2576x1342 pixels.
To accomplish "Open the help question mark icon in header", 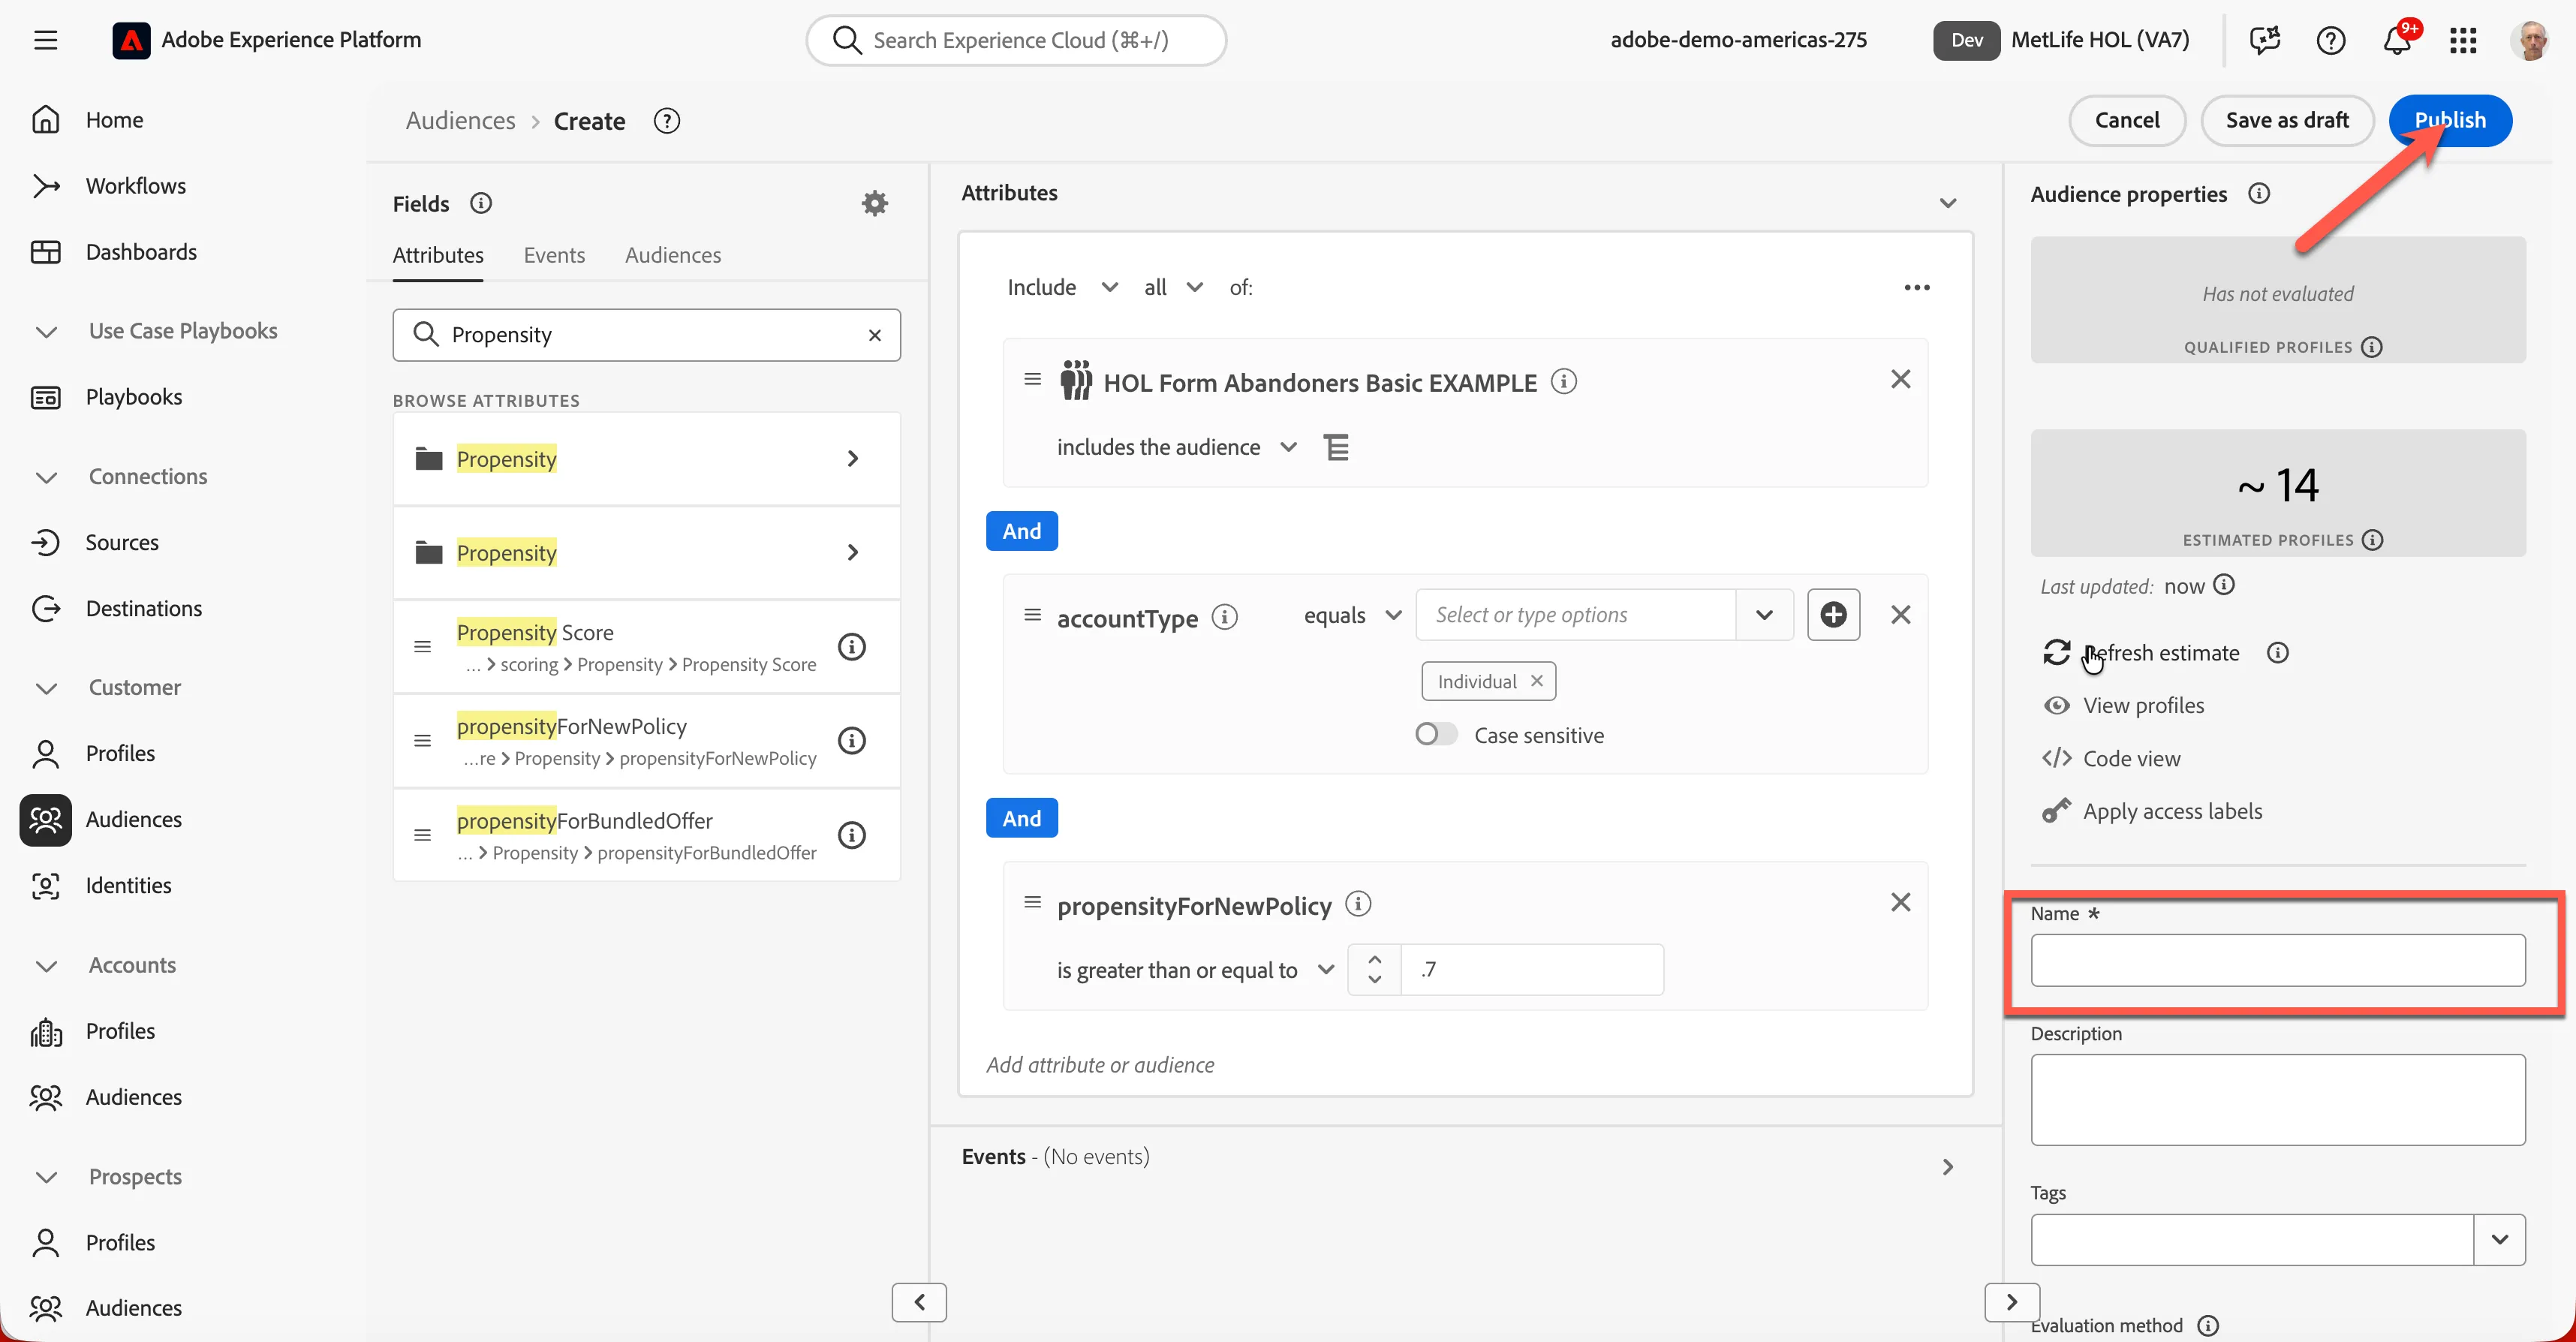I will tap(2331, 40).
